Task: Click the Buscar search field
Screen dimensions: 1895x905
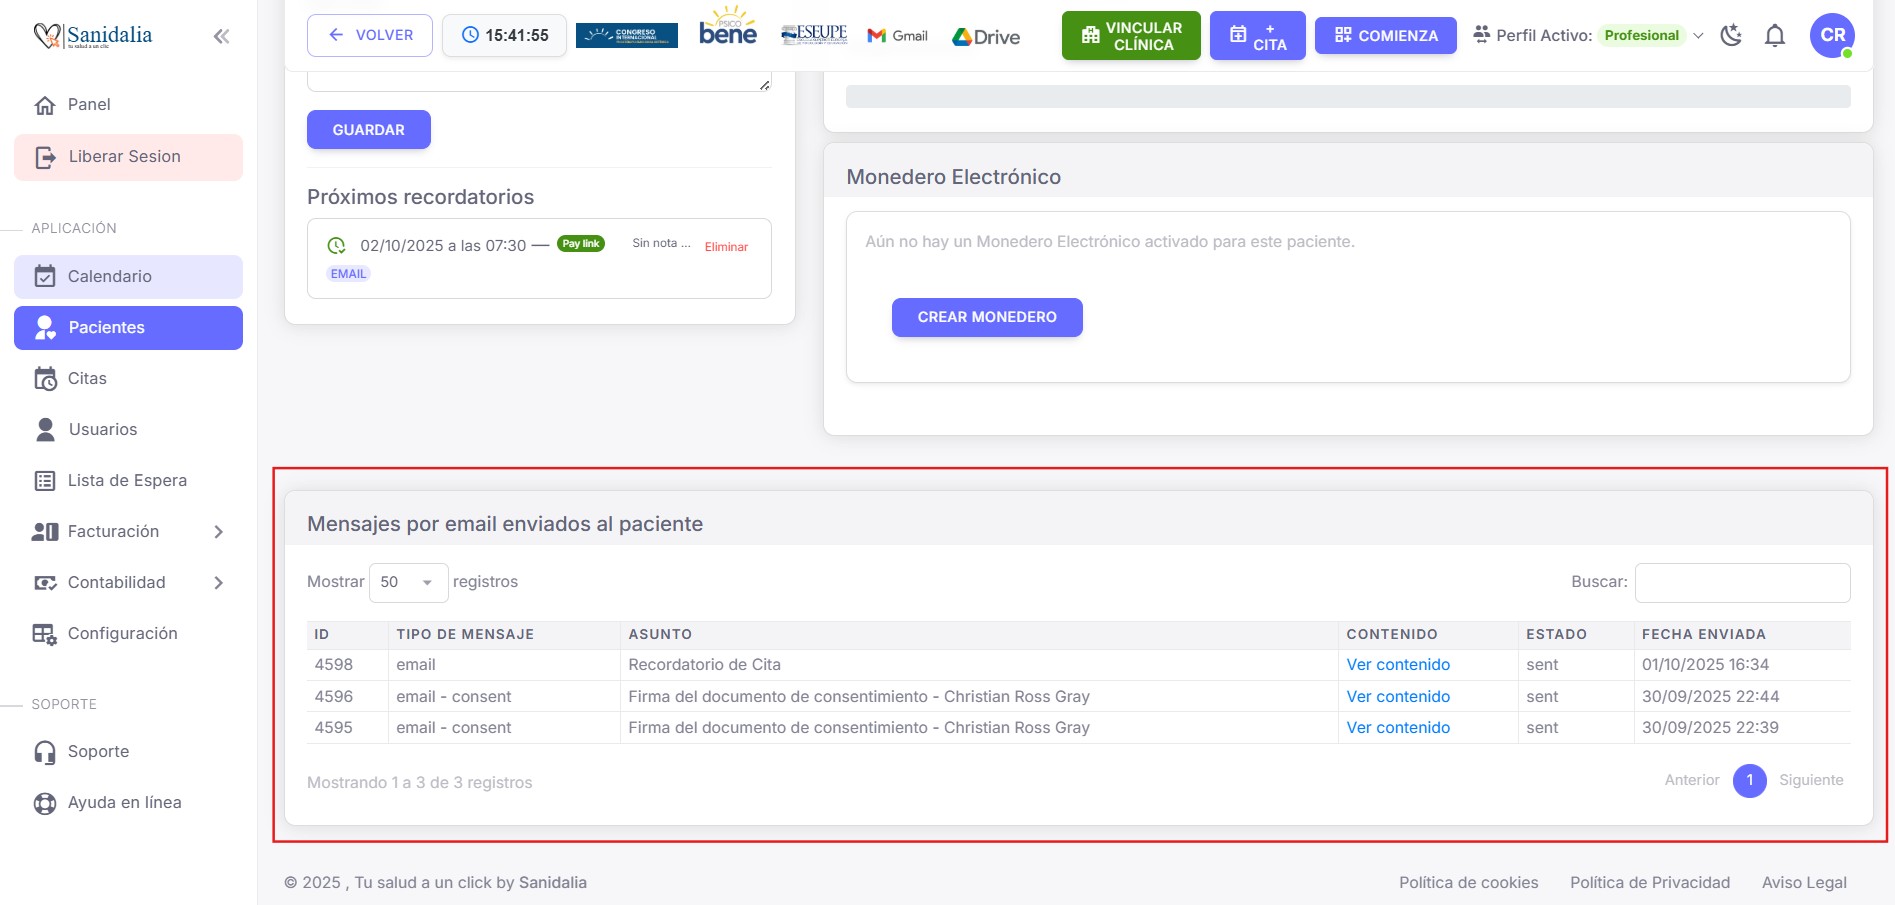Action: click(x=1742, y=583)
